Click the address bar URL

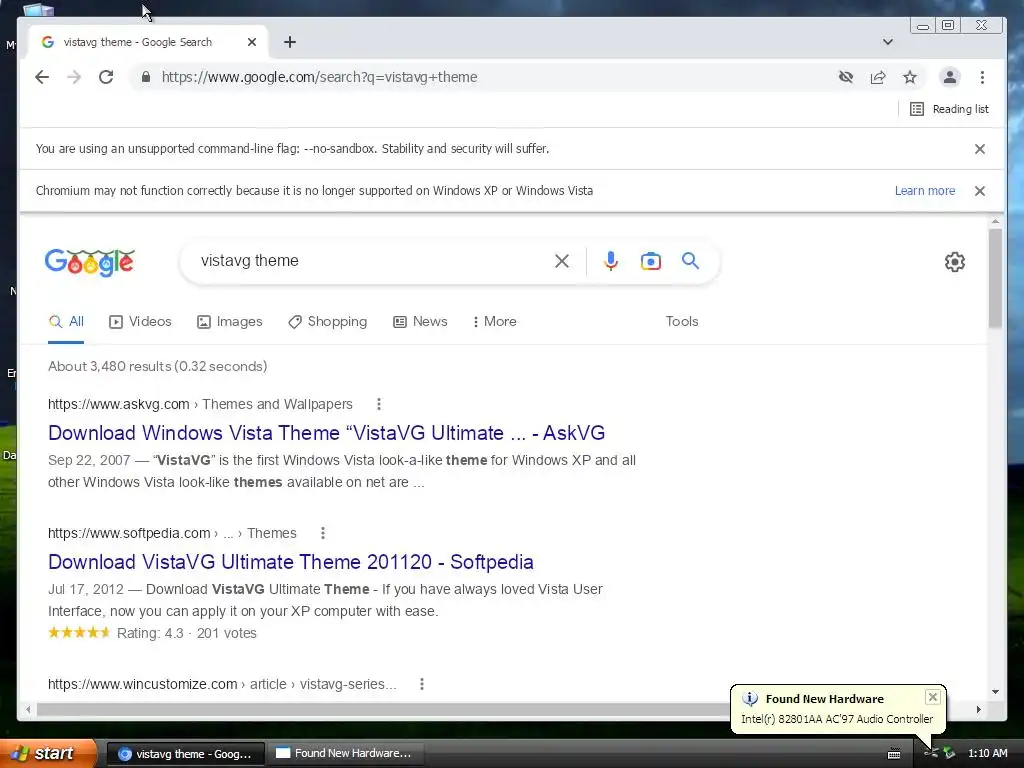tap(319, 77)
